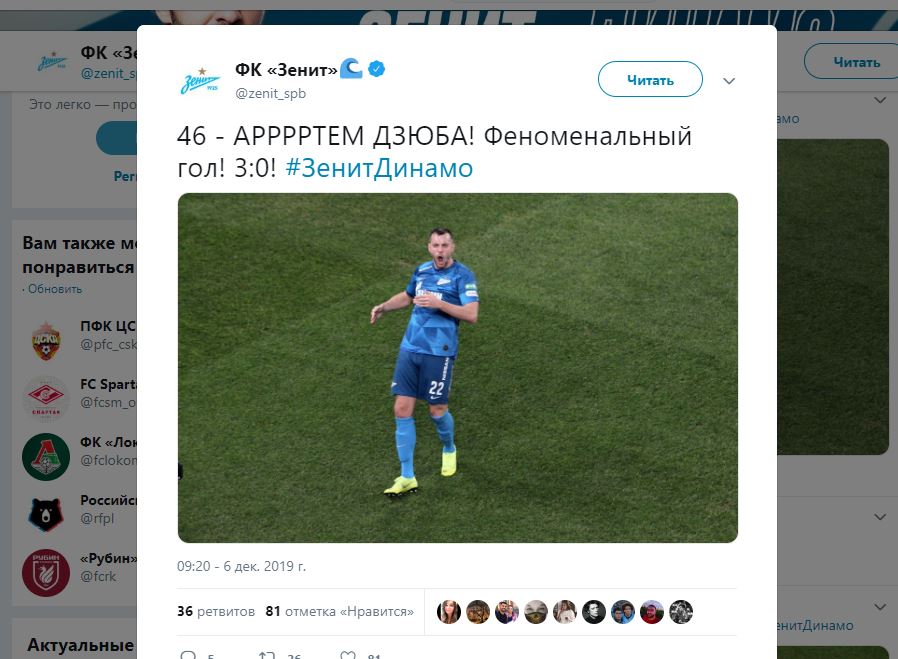
Task: Open the Rubin club logo avatar
Action: (46, 572)
